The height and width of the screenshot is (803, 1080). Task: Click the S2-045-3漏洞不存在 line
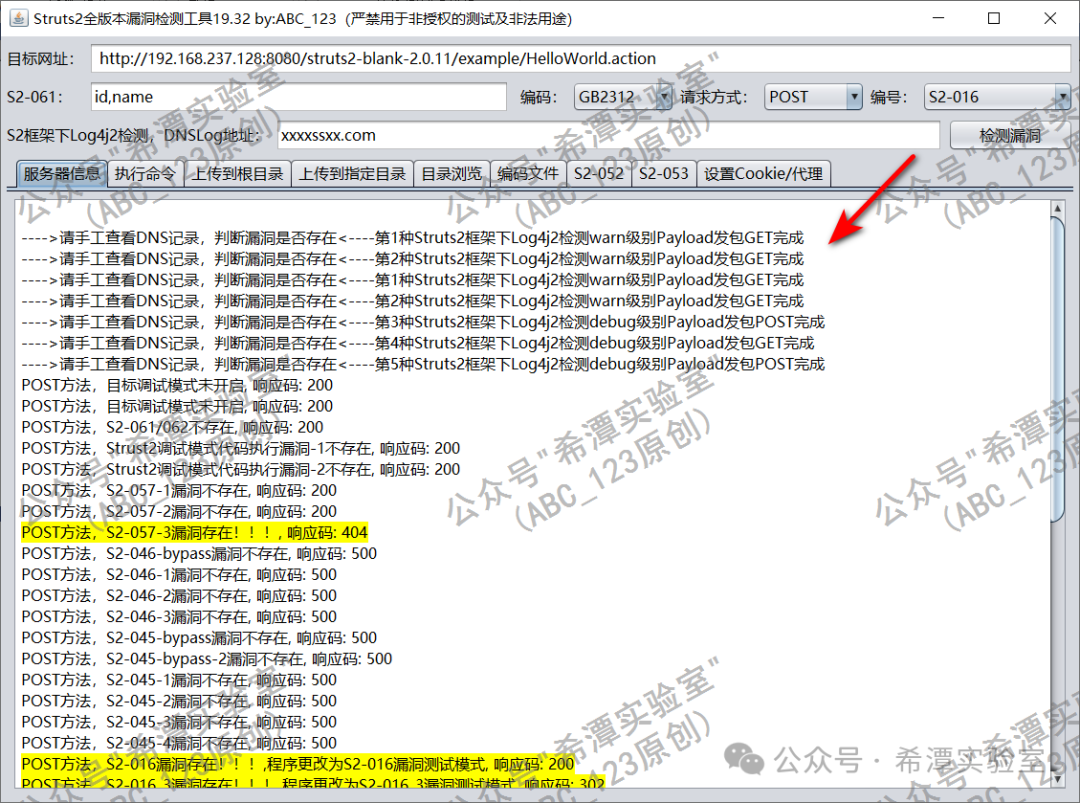pyautogui.click(x=179, y=722)
